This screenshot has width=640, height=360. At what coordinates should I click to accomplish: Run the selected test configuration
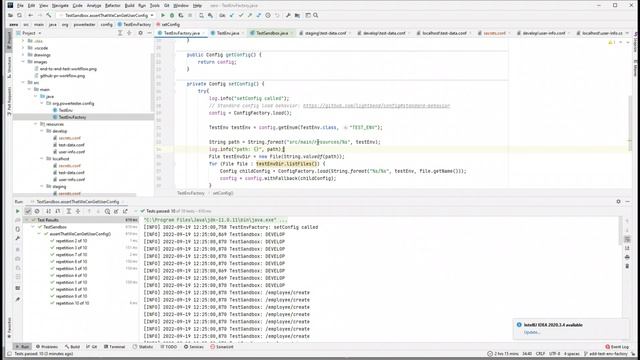coord(163,16)
